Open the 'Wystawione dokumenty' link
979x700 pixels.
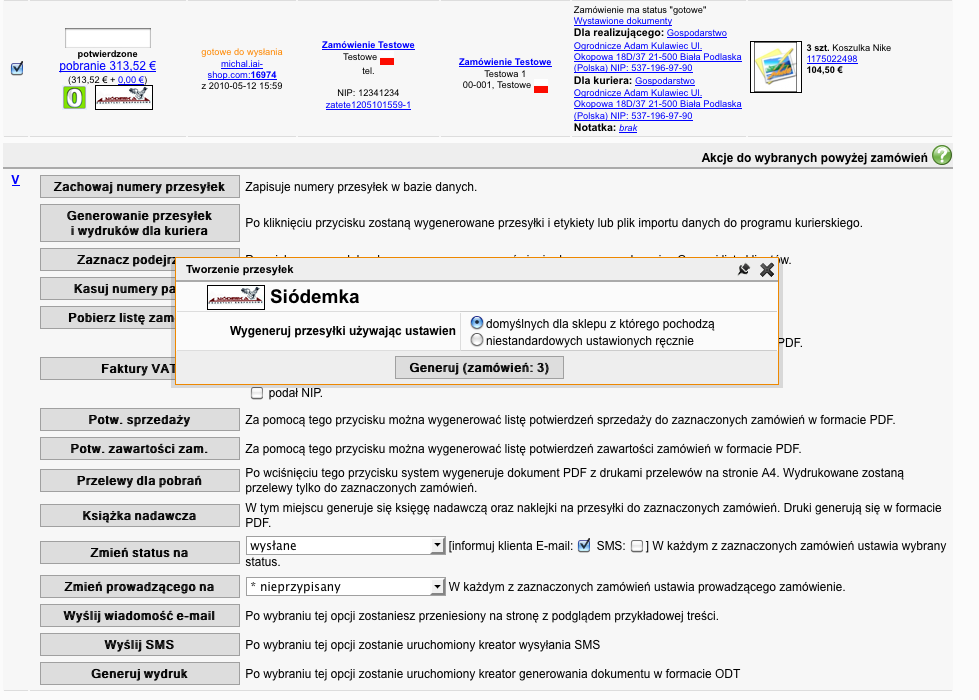(622, 21)
